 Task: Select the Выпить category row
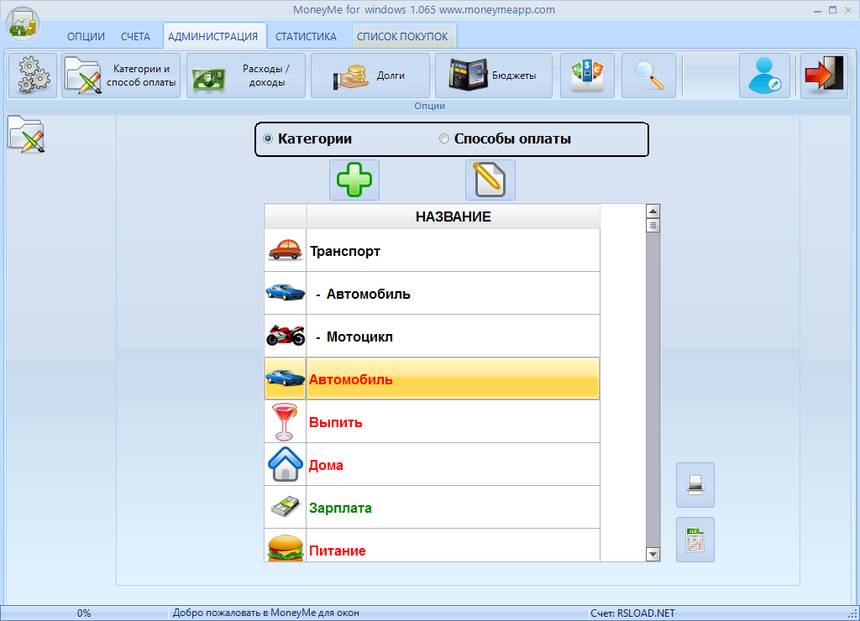click(432, 421)
